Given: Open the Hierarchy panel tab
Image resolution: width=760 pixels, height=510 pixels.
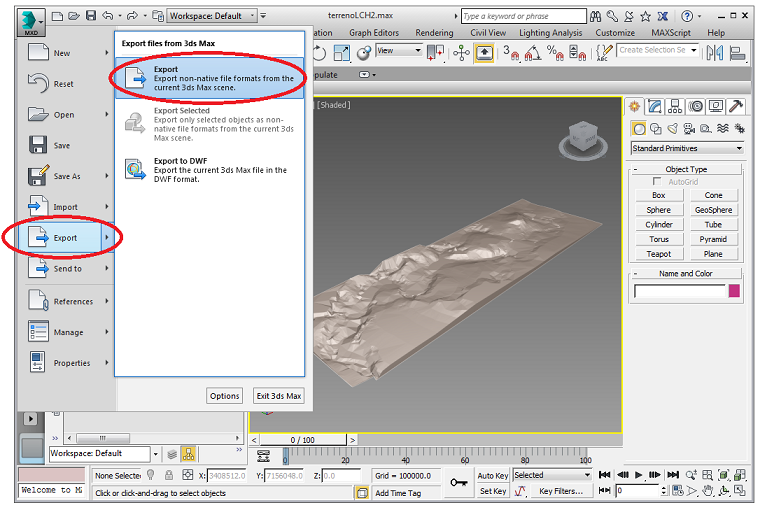Looking at the screenshot, I should (675, 106).
